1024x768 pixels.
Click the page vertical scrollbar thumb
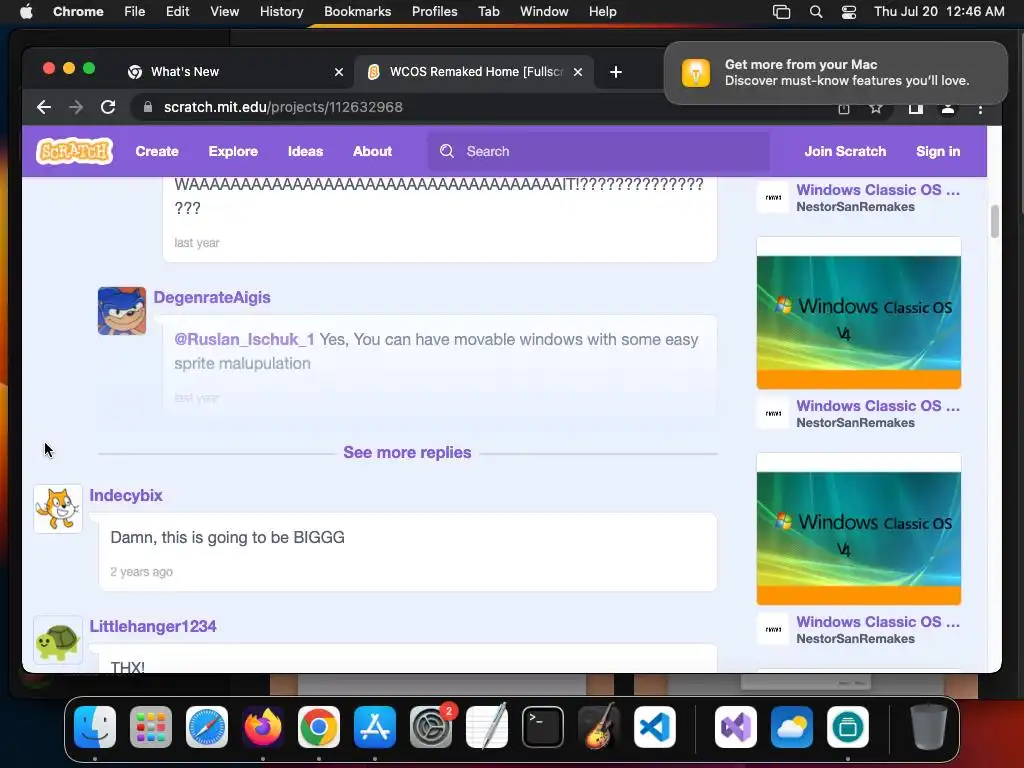(x=994, y=221)
